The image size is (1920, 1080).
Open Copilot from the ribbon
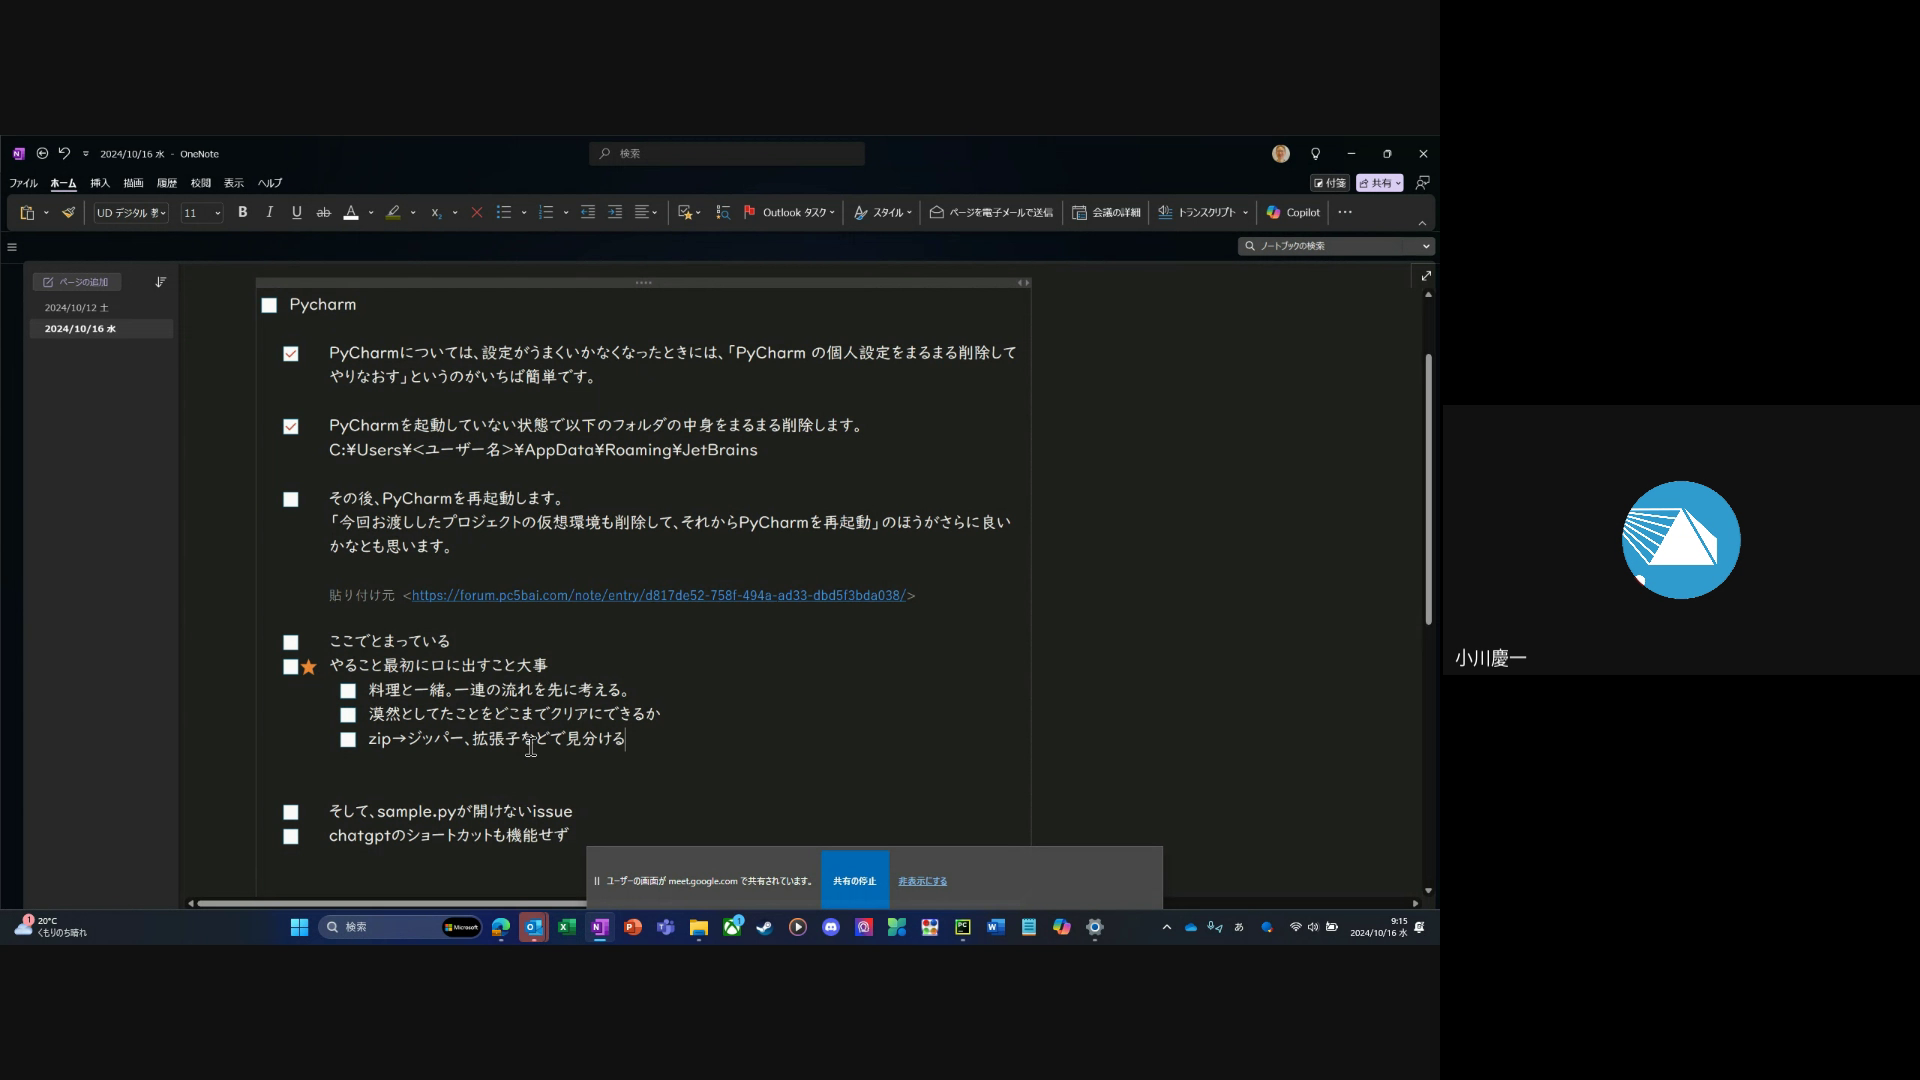[x=1293, y=212]
